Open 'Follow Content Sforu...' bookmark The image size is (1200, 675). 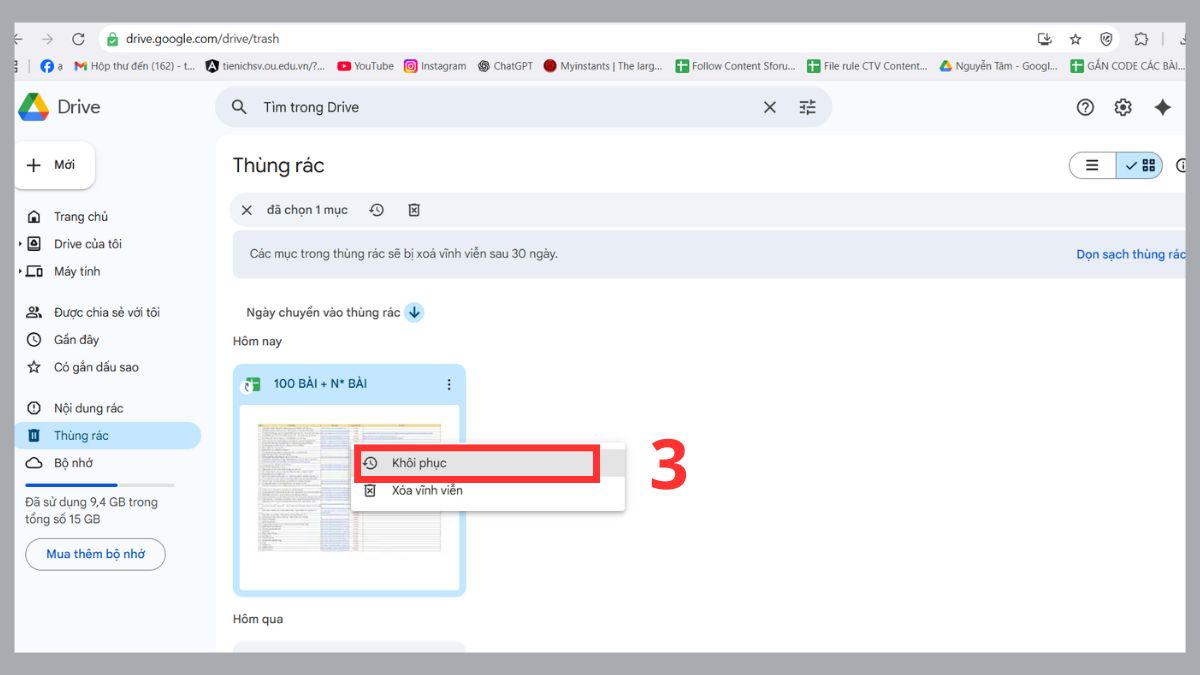(x=736, y=66)
